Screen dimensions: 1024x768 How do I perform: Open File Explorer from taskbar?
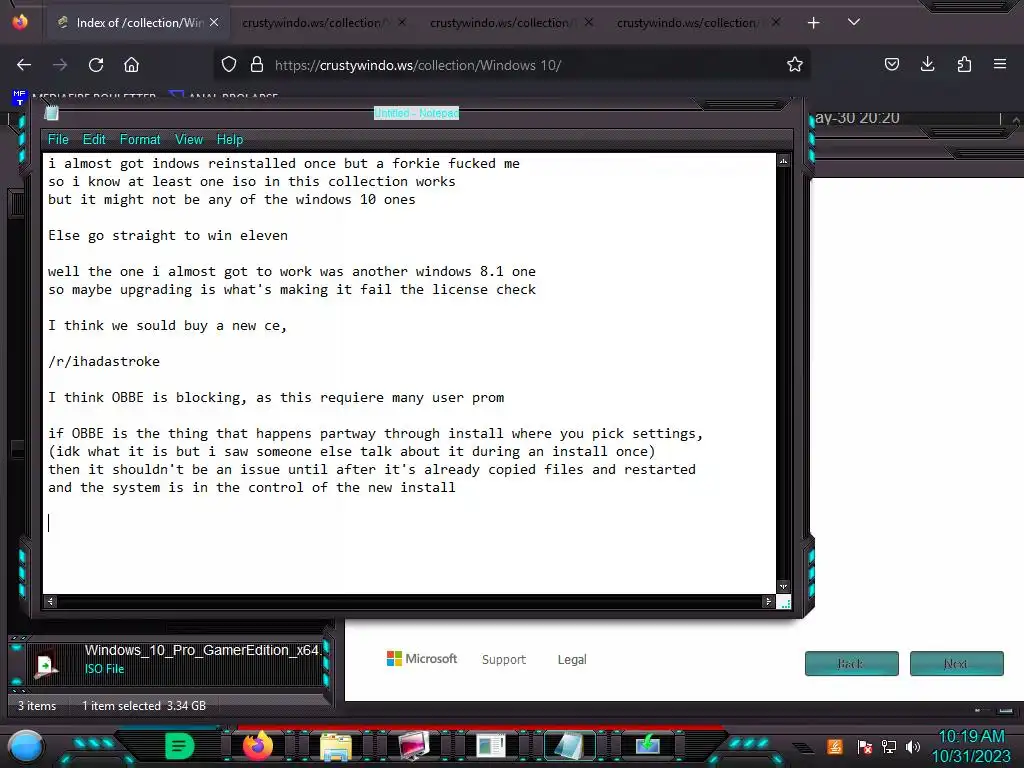(336, 746)
